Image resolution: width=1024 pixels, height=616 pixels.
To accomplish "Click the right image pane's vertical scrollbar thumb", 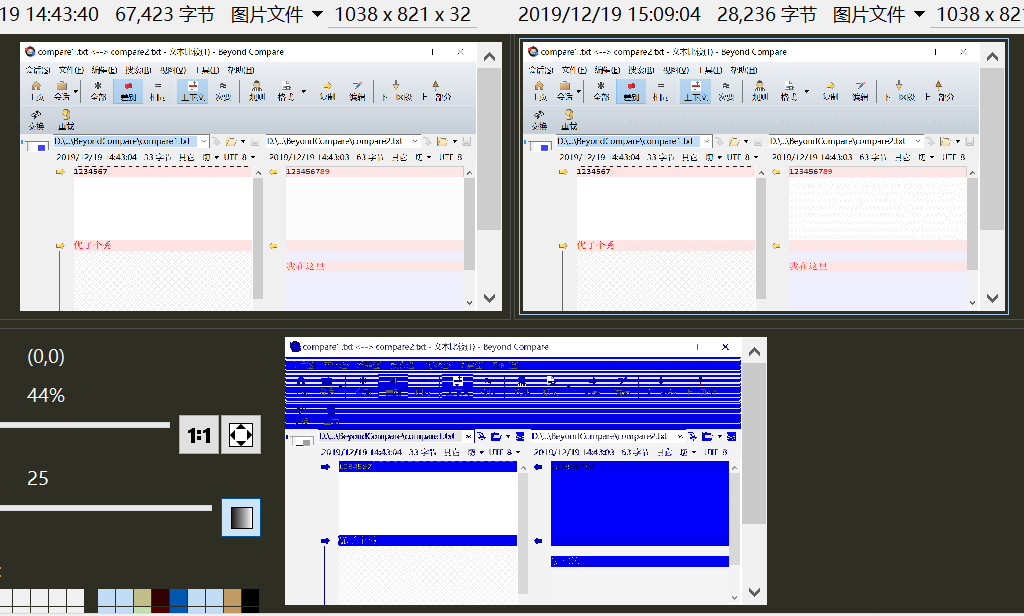I will [x=992, y=149].
